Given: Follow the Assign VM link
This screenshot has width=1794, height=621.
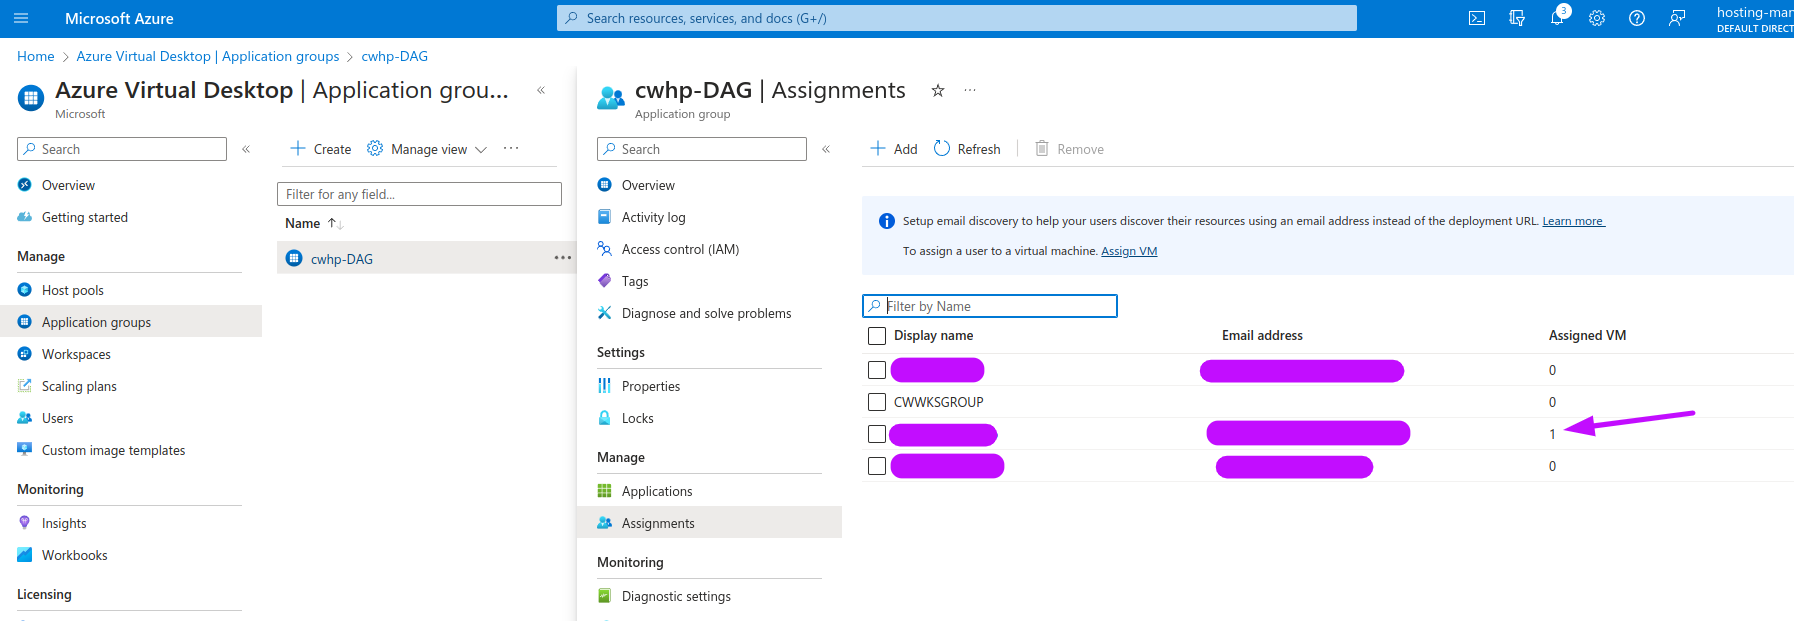Looking at the screenshot, I should point(1129,251).
